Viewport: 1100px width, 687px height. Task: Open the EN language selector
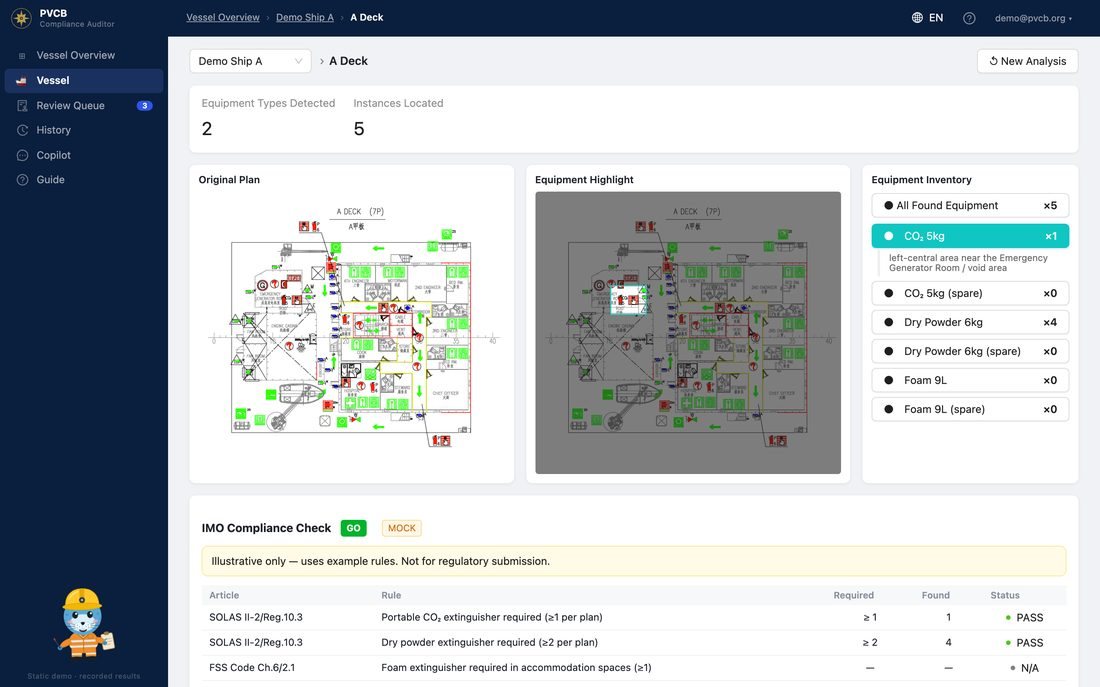[927, 18]
